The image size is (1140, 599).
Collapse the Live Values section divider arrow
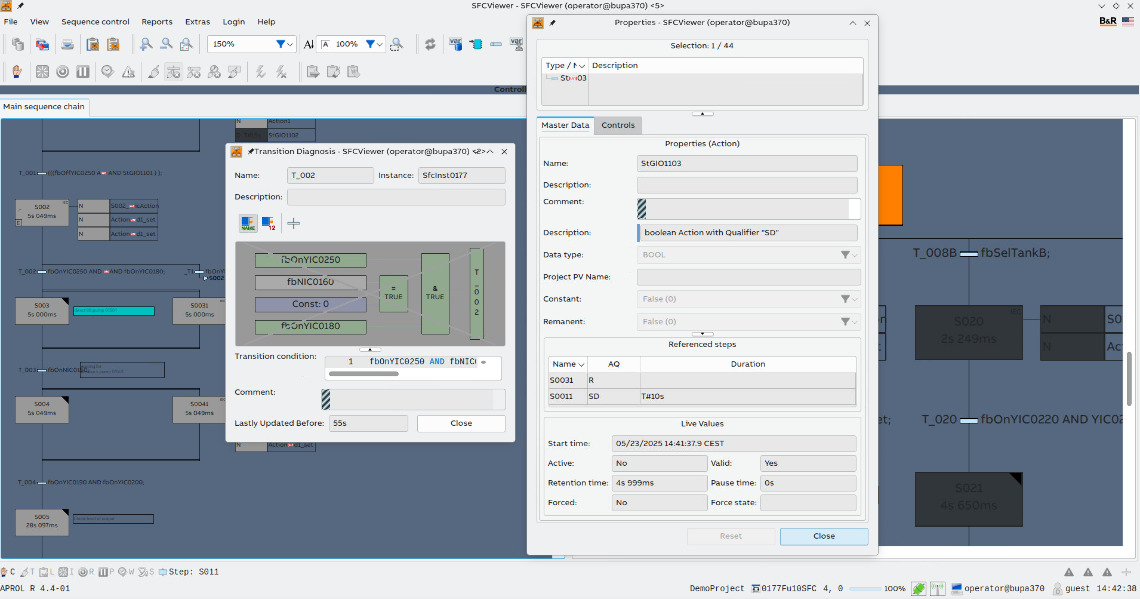[x=702, y=334]
